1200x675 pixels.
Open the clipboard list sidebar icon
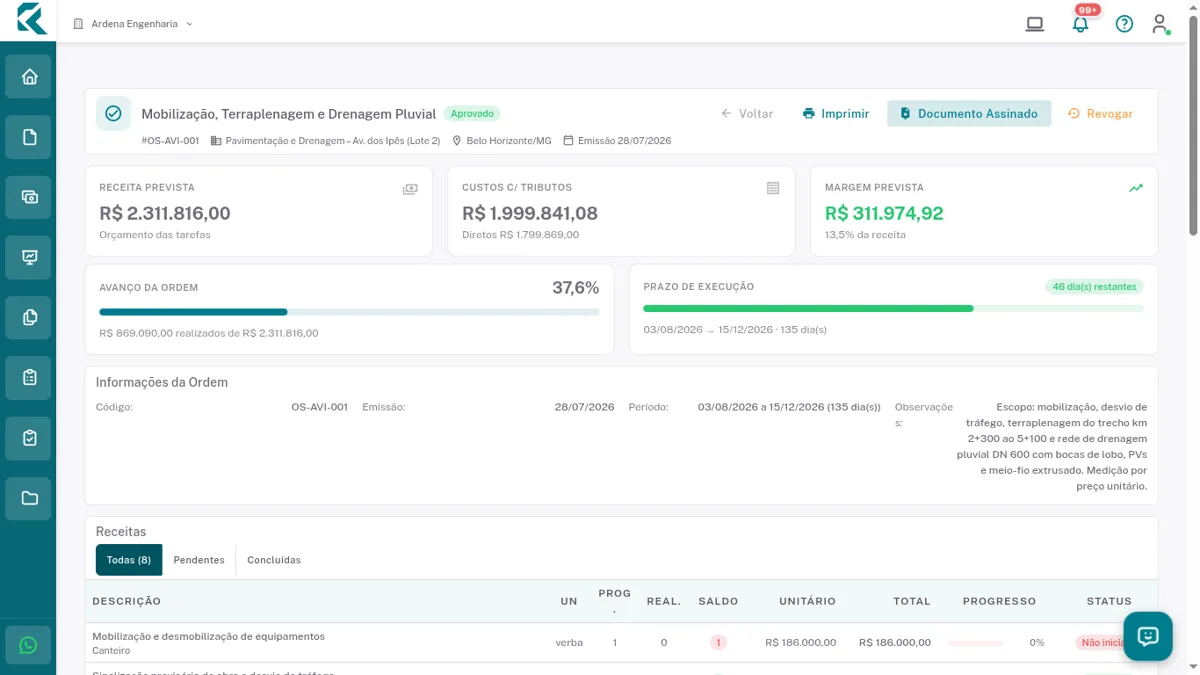28,378
